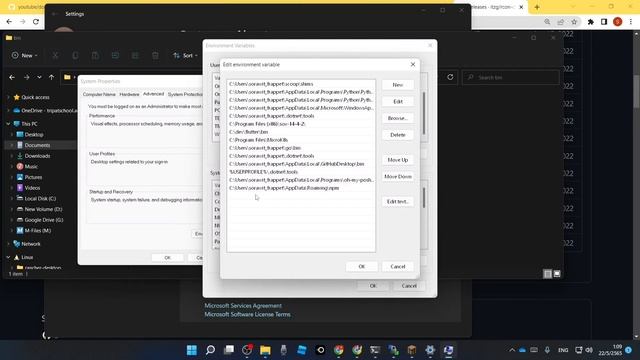Expand the Network tree node
This screenshot has width=640, height=360.
tap(8, 244)
